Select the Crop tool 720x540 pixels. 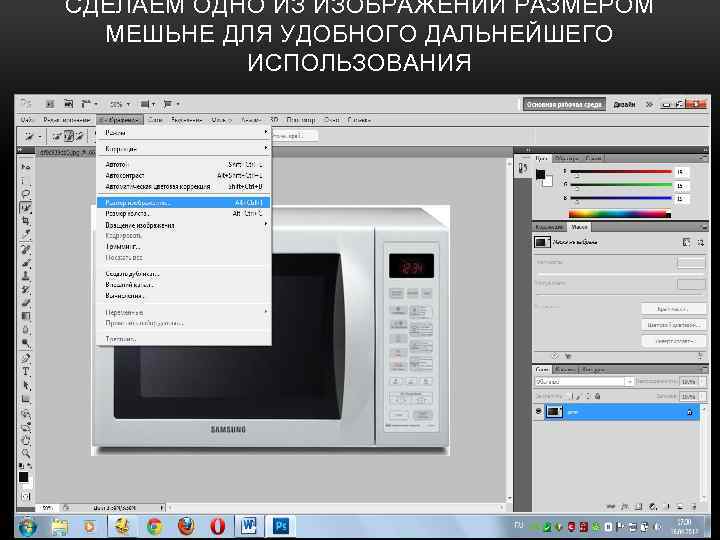point(26,221)
